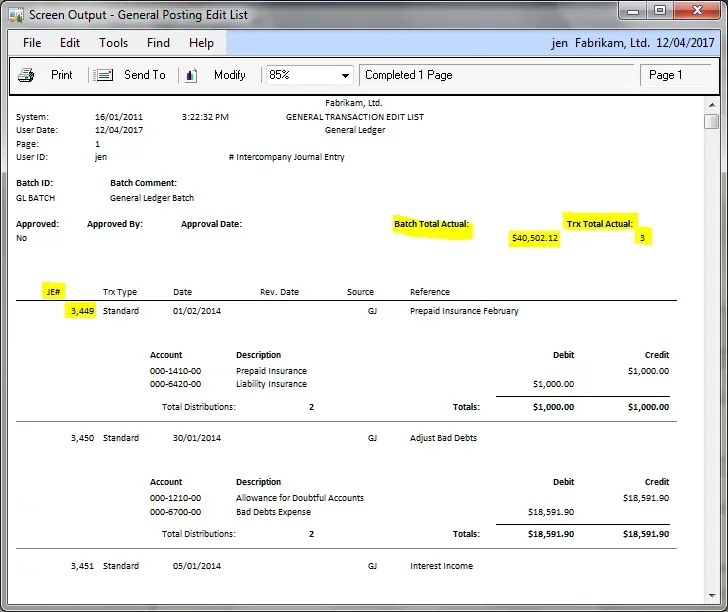Click the Print button label
The height and width of the screenshot is (612, 728).
coord(62,75)
